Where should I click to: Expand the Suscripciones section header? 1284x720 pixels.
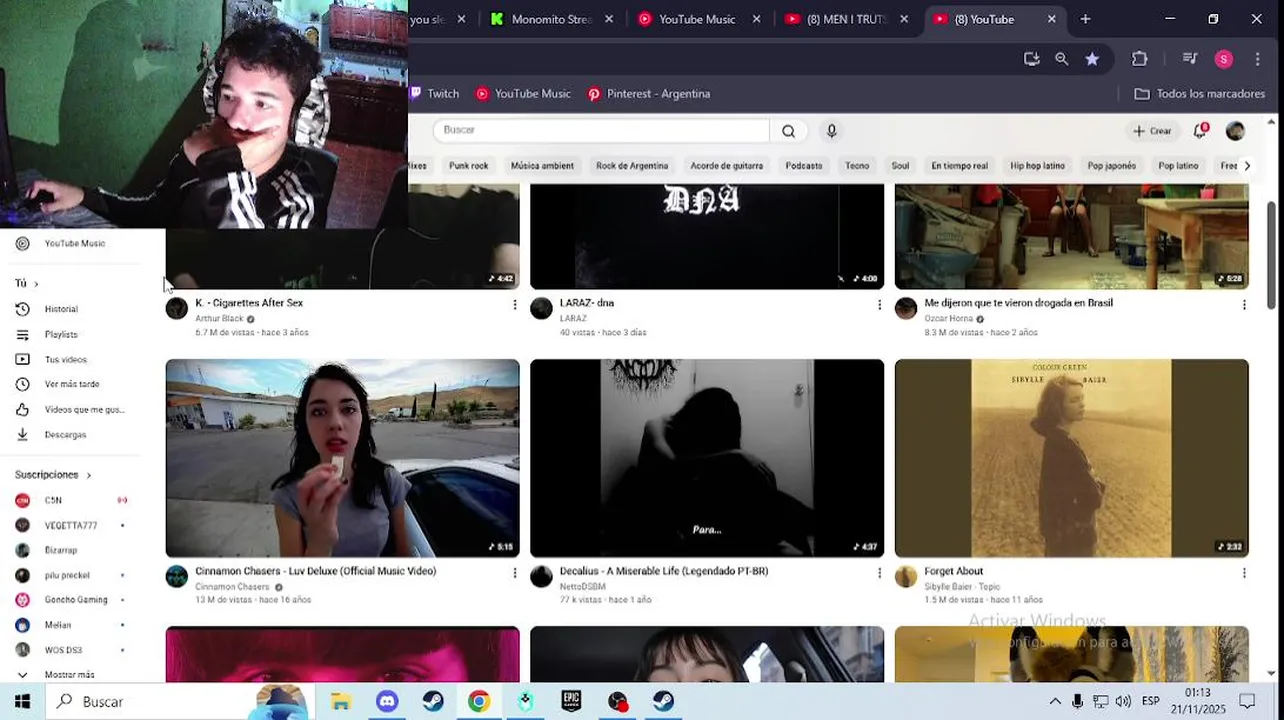(x=52, y=475)
